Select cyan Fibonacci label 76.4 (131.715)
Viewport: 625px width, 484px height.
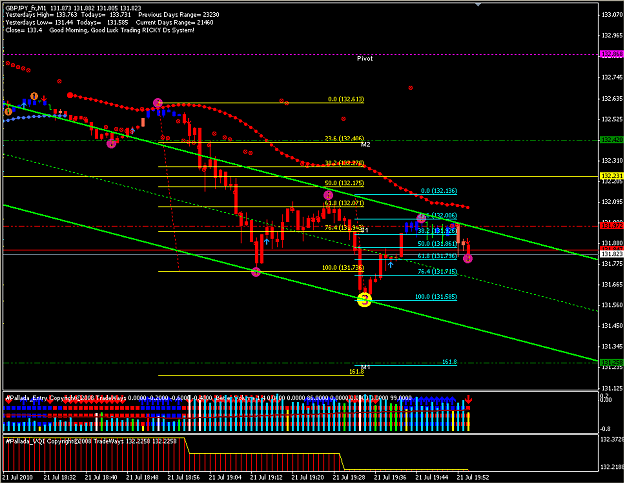[437, 272]
